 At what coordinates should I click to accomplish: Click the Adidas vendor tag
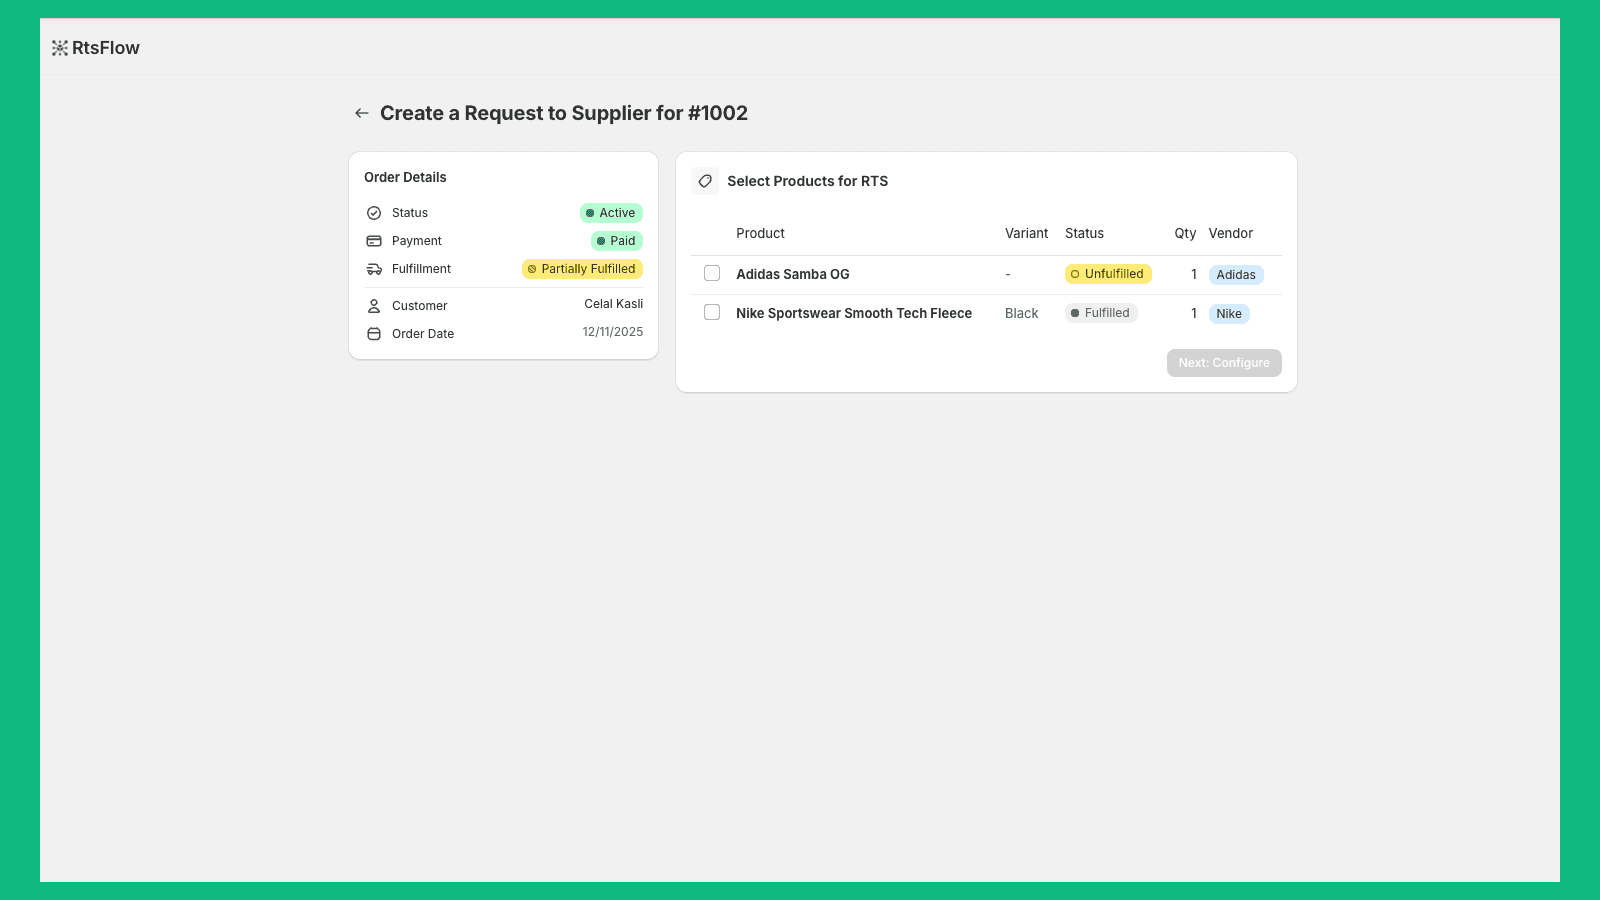coord(1236,275)
